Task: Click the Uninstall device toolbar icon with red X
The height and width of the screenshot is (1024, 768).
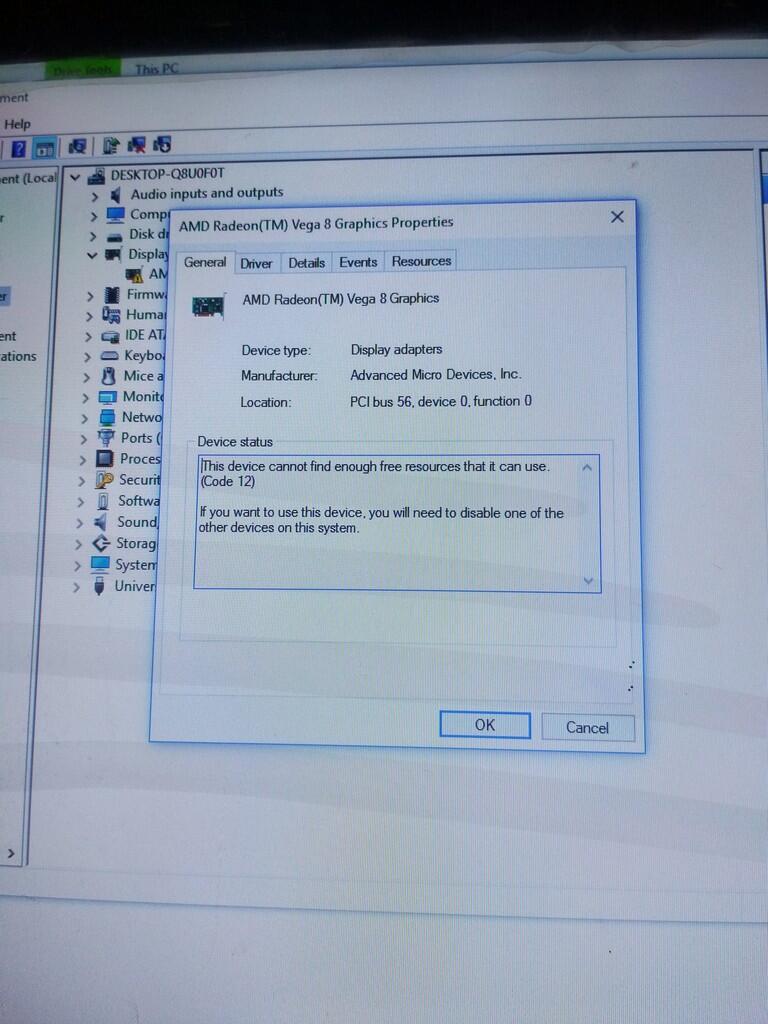Action: click(x=136, y=144)
